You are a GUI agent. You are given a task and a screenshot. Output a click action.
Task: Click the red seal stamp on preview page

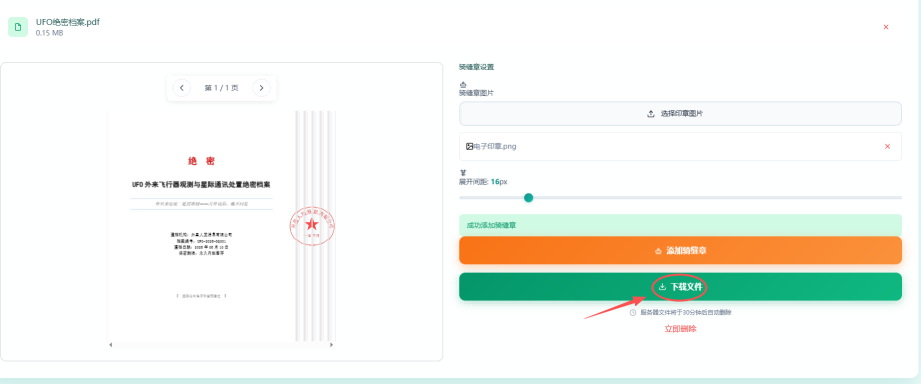click(312, 224)
